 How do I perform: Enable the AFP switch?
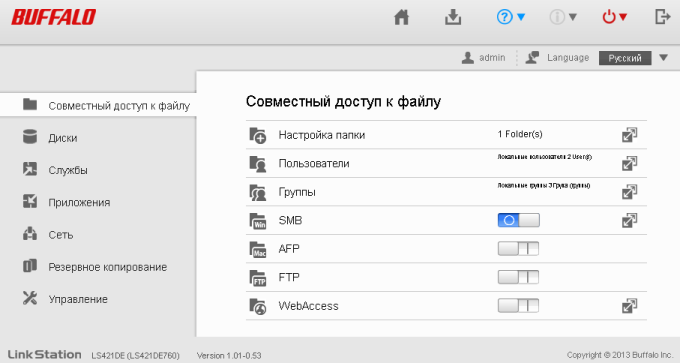[518, 249]
